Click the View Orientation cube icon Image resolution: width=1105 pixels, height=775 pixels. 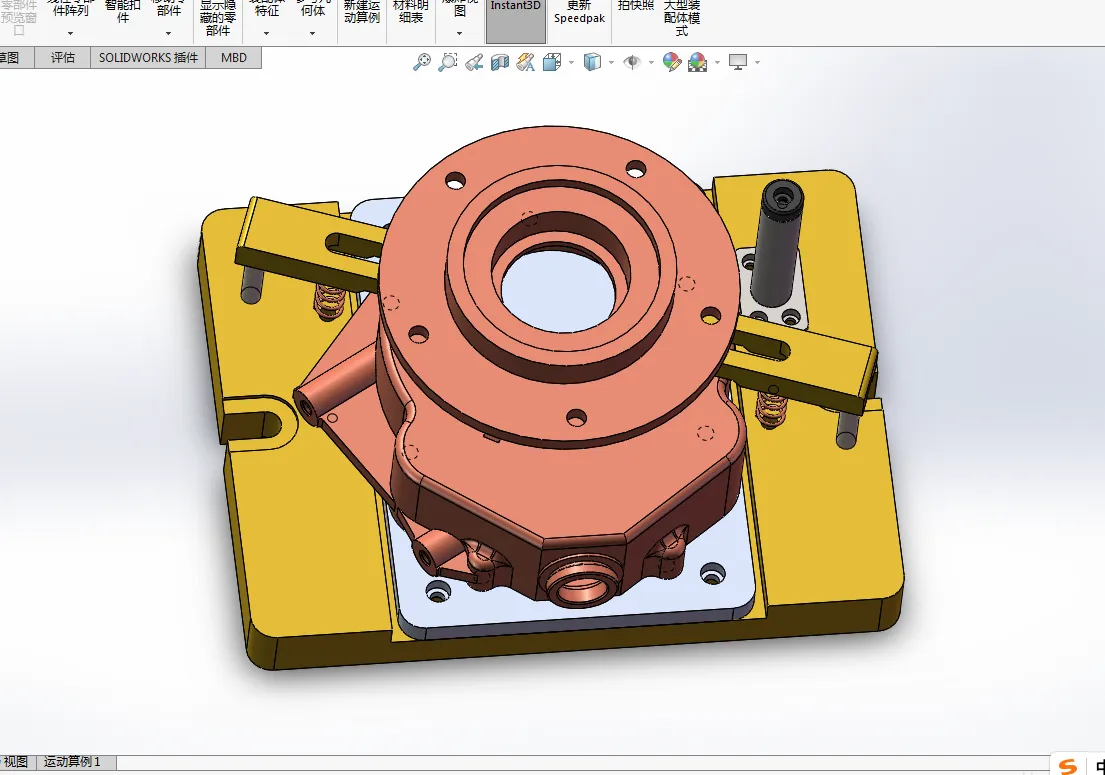coord(552,62)
